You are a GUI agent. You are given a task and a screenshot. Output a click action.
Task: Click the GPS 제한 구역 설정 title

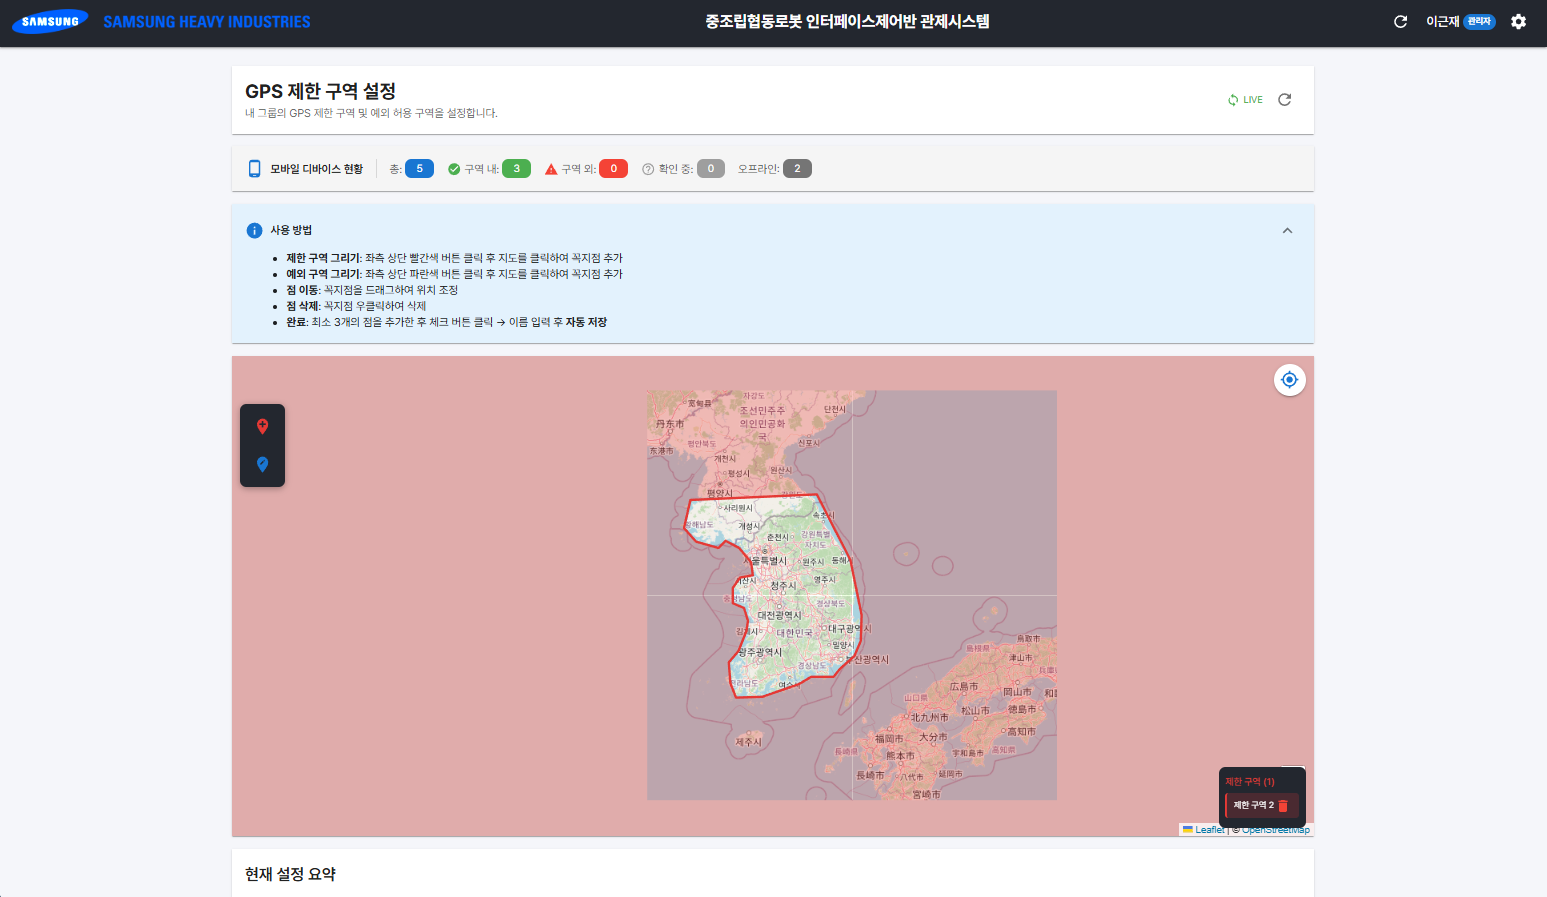(x=320, y=91)
